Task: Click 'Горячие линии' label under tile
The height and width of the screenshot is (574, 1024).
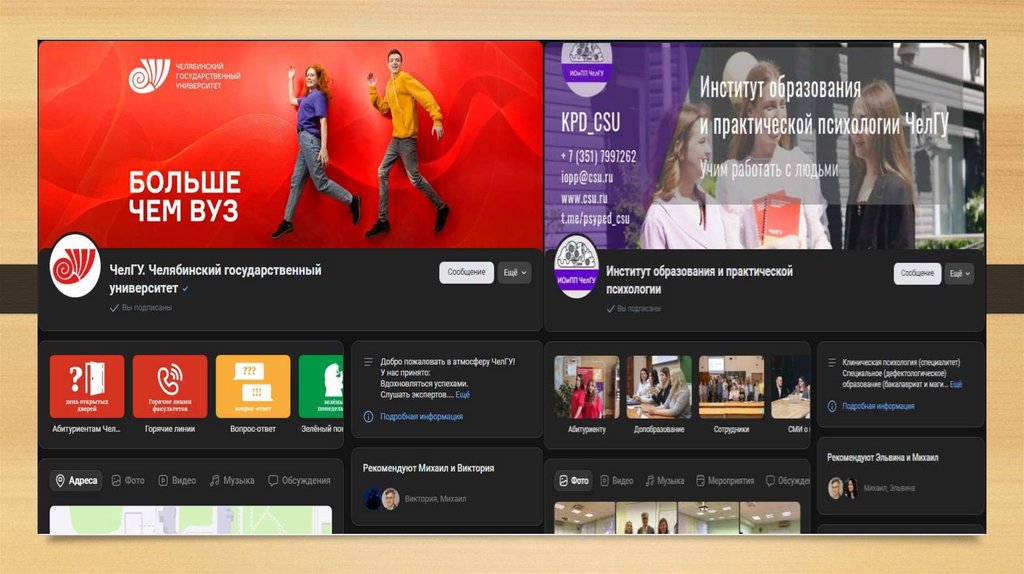Action: click(x=170, y=429)
